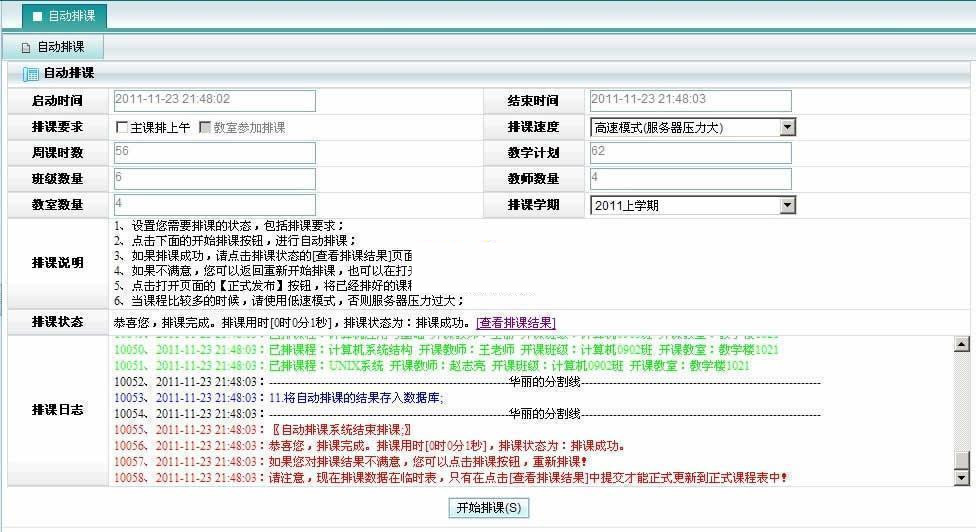
Task: Click instruction line 6 当课程比较多的时候
Action: click(x=289, y=301)
